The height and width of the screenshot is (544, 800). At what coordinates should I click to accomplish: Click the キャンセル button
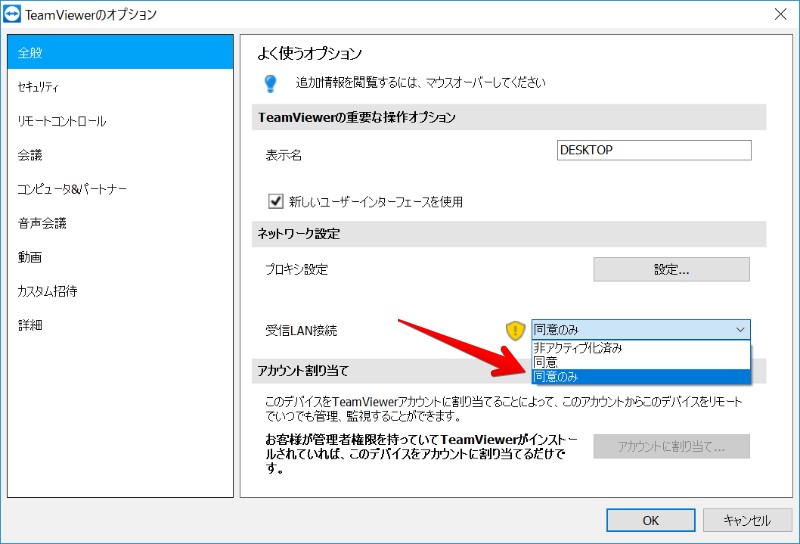[x=747, y=520]
